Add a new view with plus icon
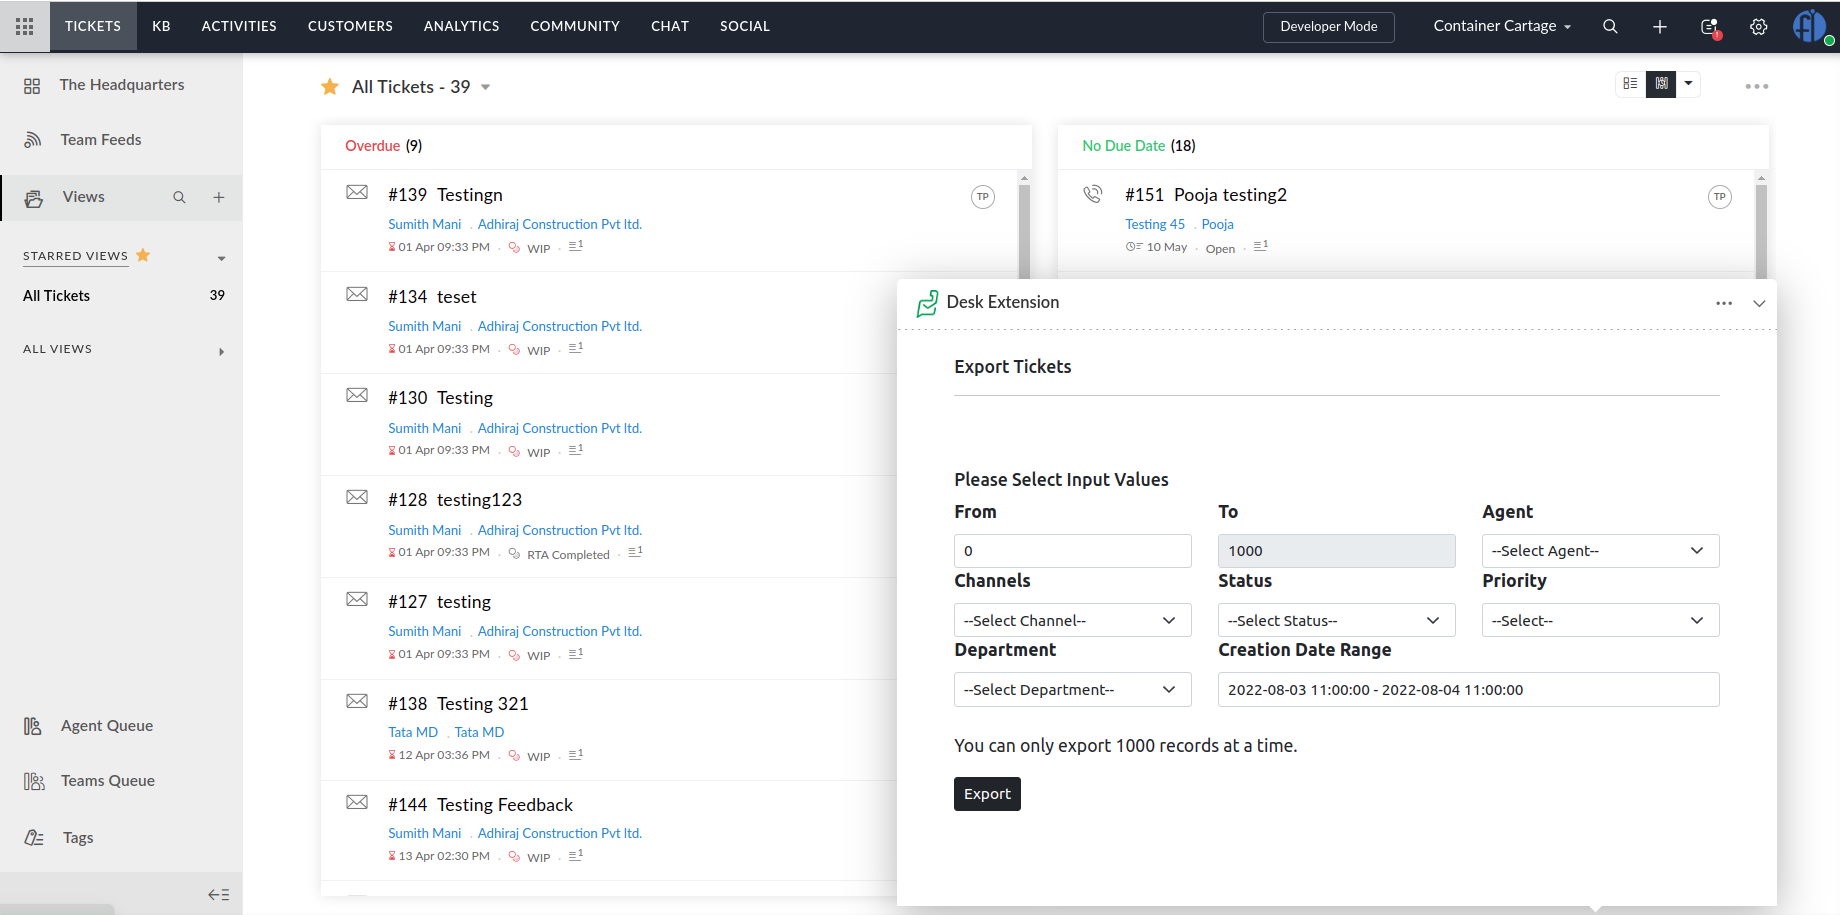 [218, 198]
